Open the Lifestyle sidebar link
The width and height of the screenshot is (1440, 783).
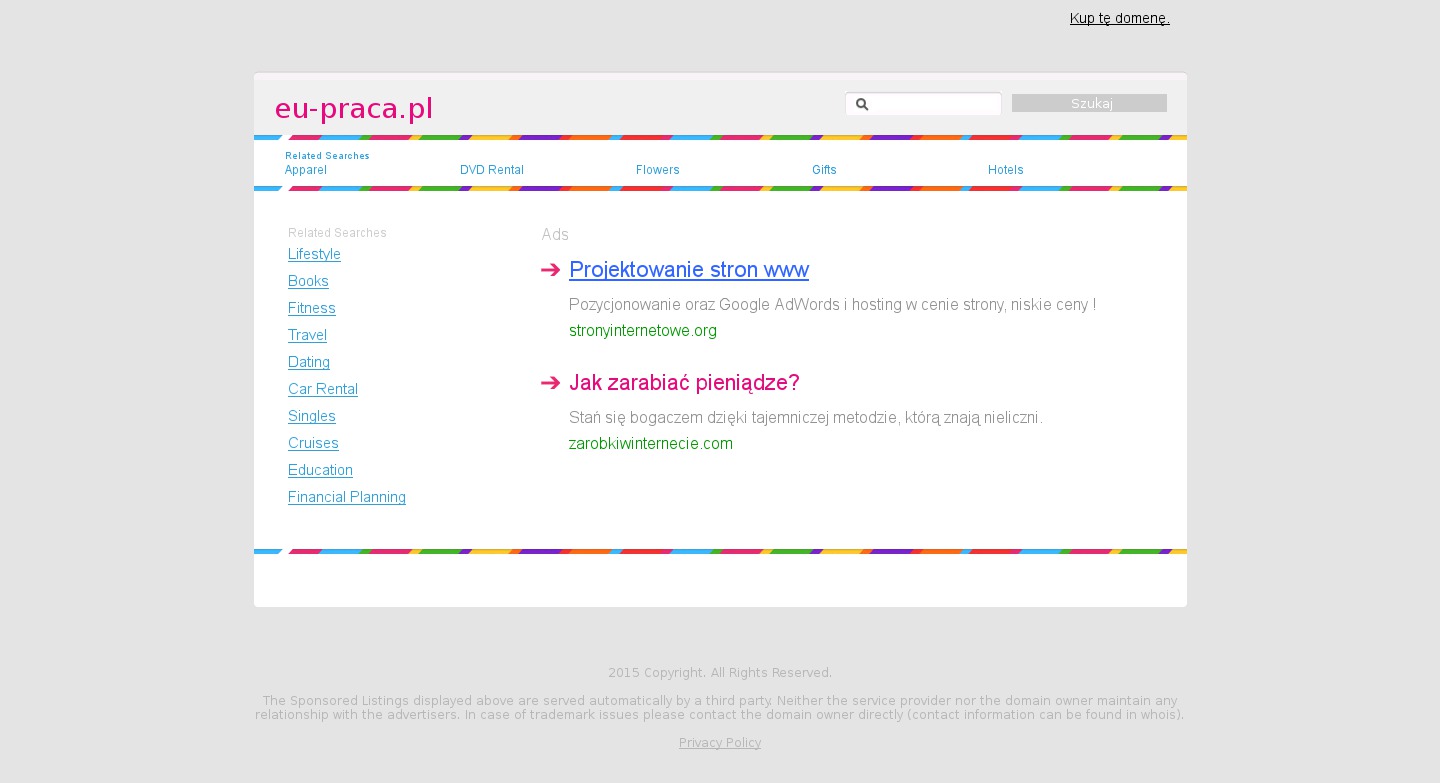(x=314, y=254)
